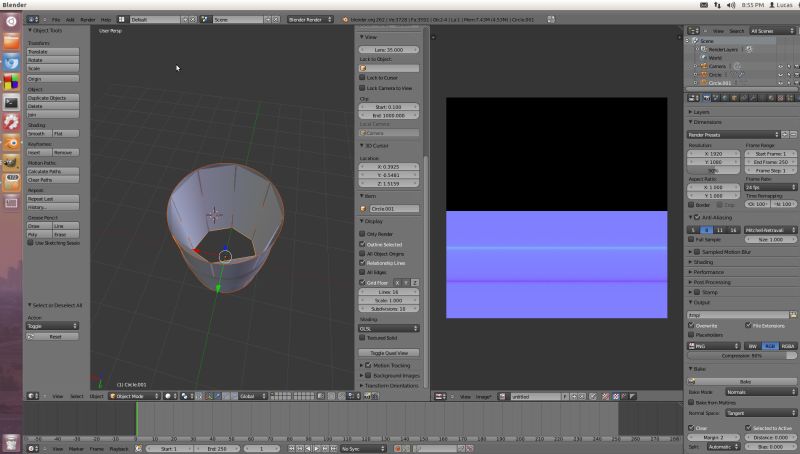Viewport: 800px width, 454px height.
Task: Click the remove render preset minus icon
Action: (x=793, y=135)
